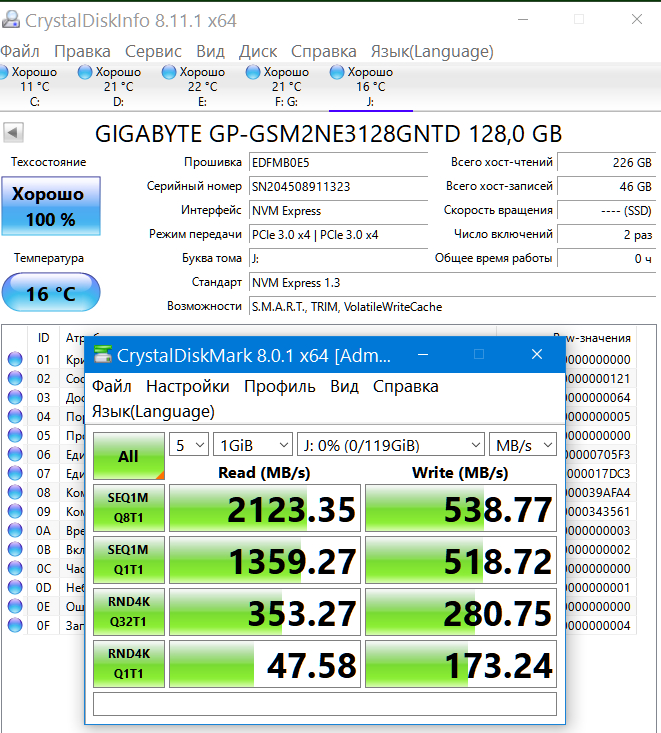Select disk C: status orb at 11 °C
Image resolution: width=661 pixels, height=733 pixels.
(3, 72)
